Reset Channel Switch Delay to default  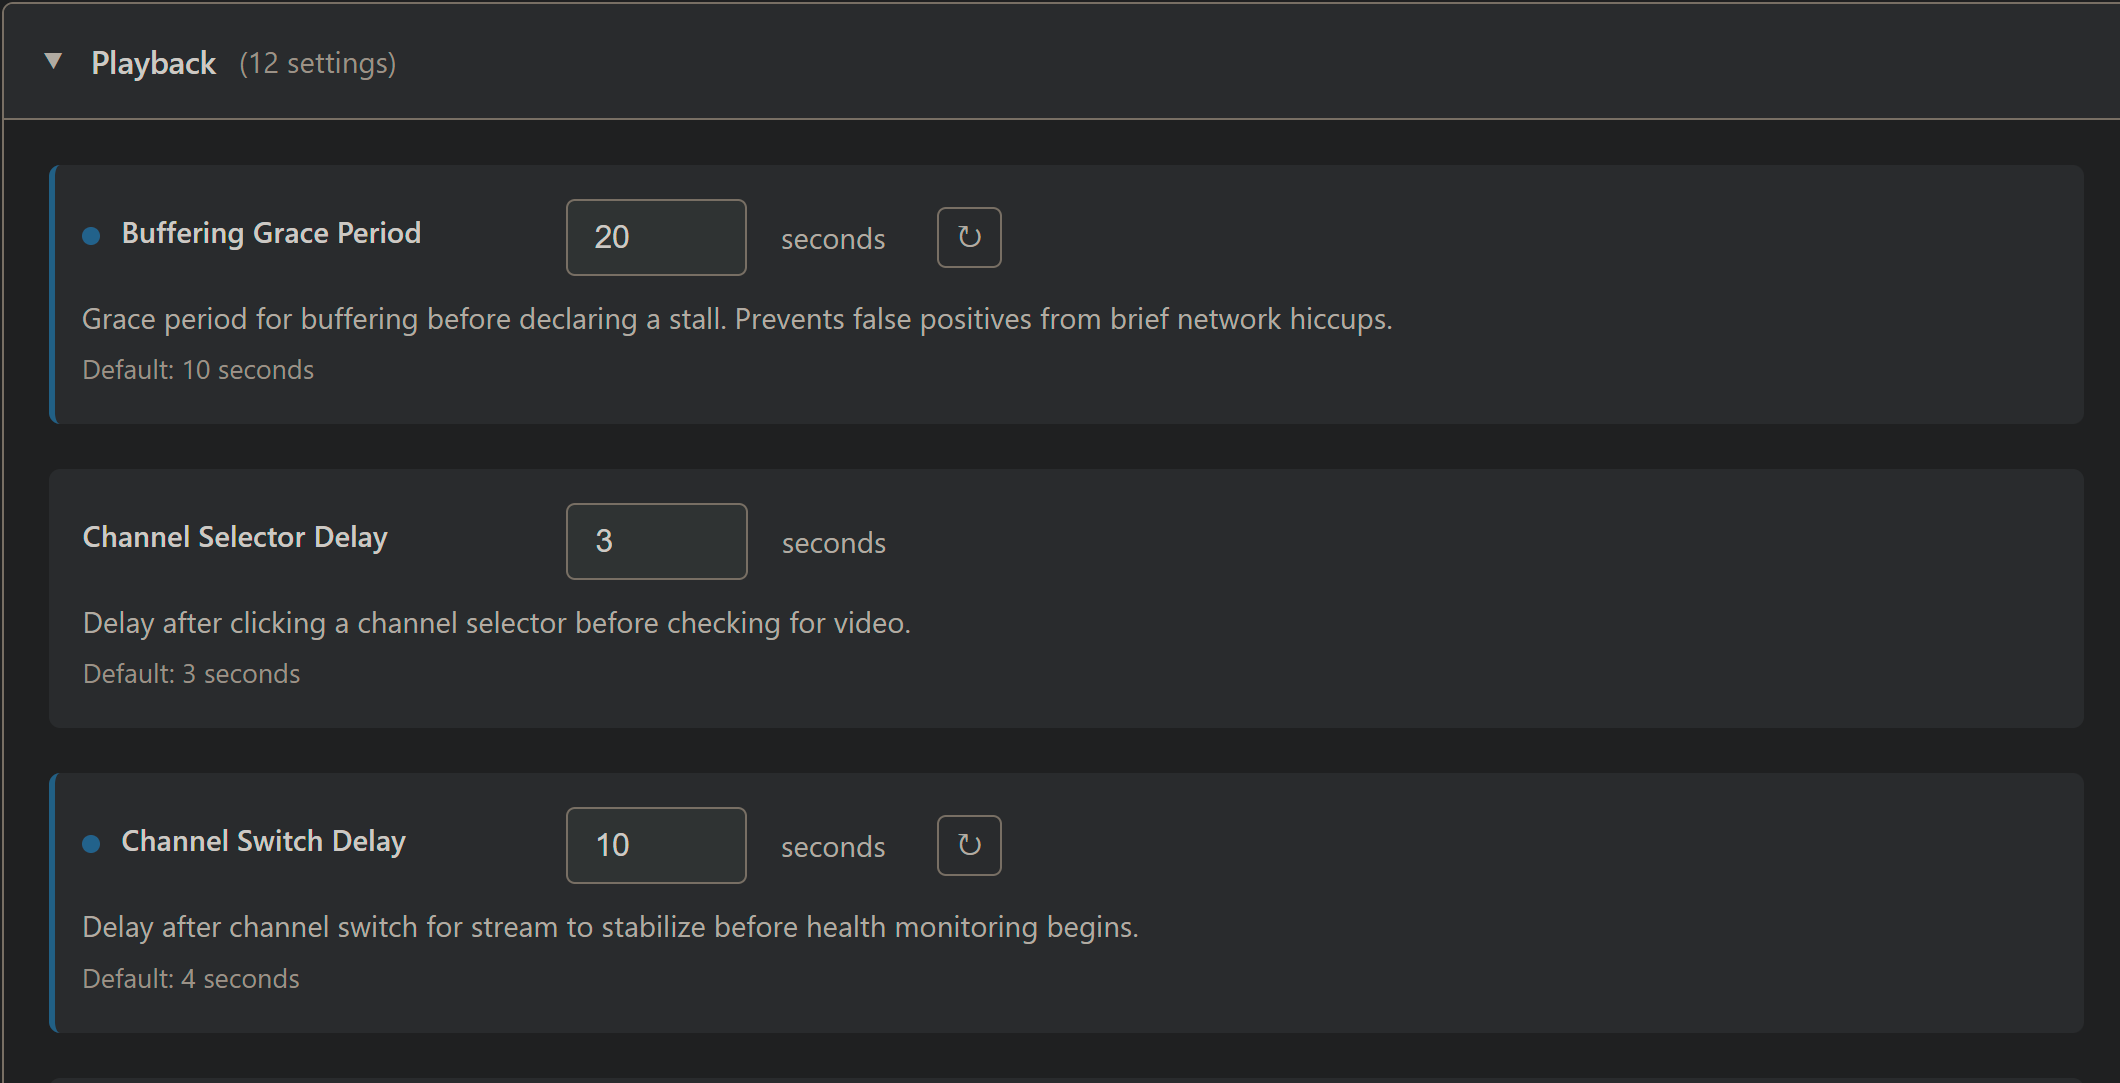click(x=968, y=846)
